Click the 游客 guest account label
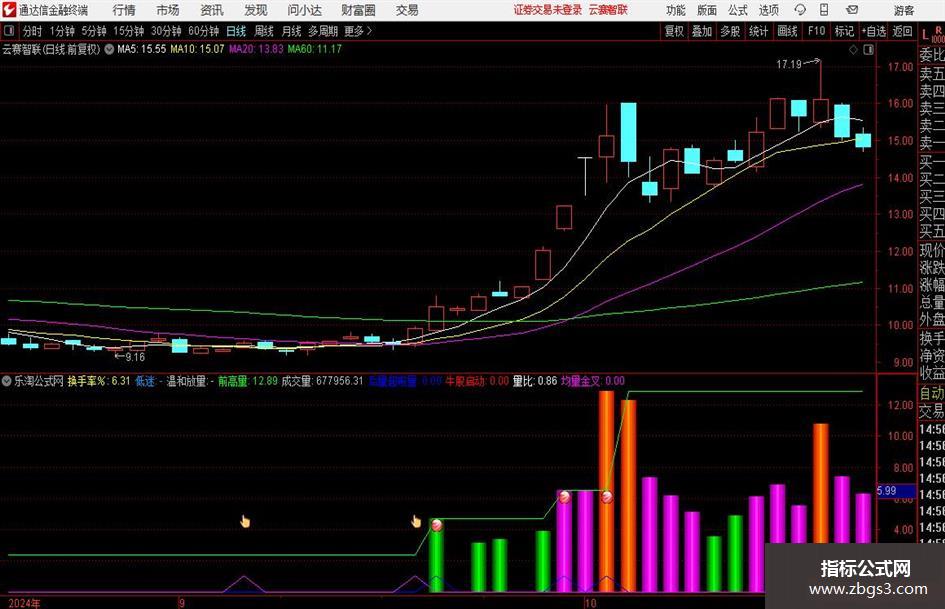Viewport: 945px width, 609px height. coord(903,10)
